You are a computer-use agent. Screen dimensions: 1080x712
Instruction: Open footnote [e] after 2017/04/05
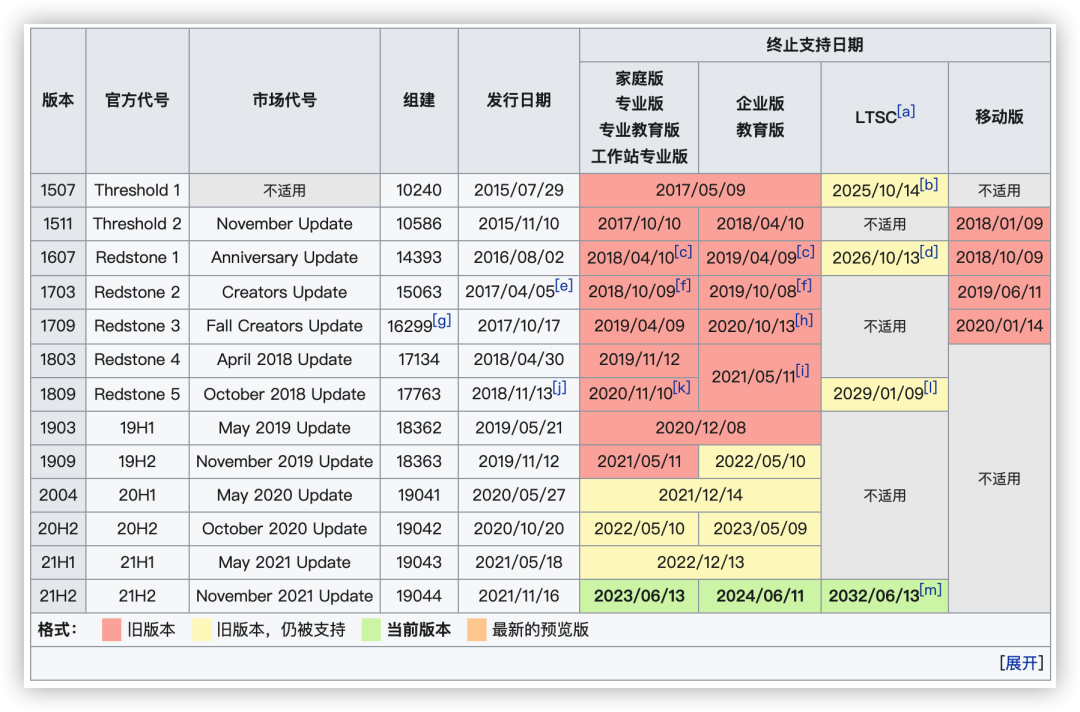point(563,285)
